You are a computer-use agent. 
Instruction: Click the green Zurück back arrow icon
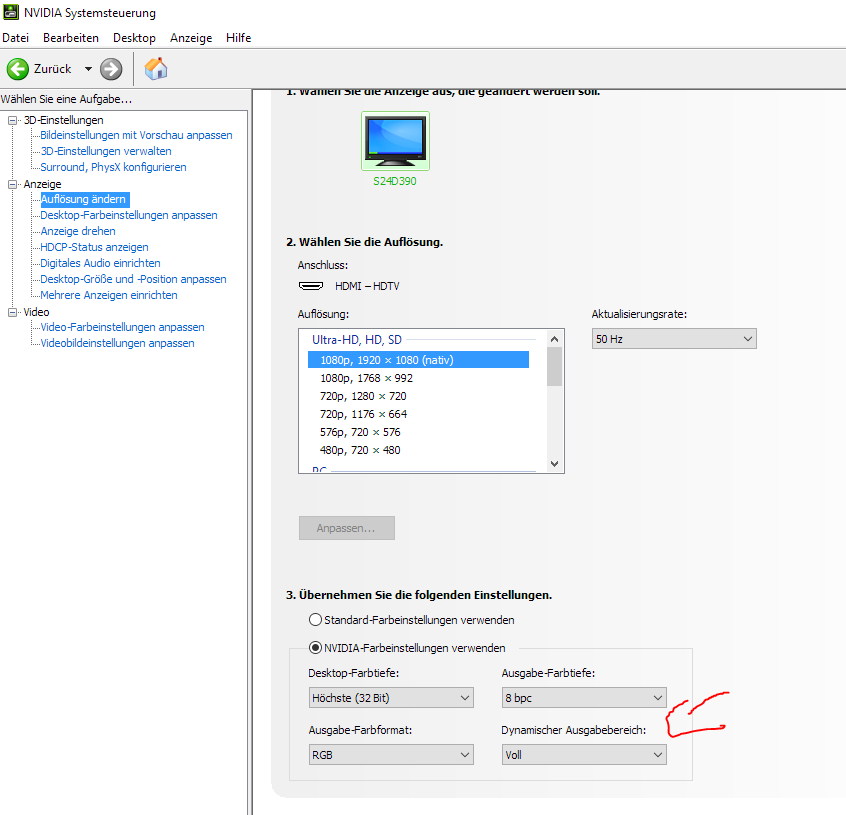[18, 69]
